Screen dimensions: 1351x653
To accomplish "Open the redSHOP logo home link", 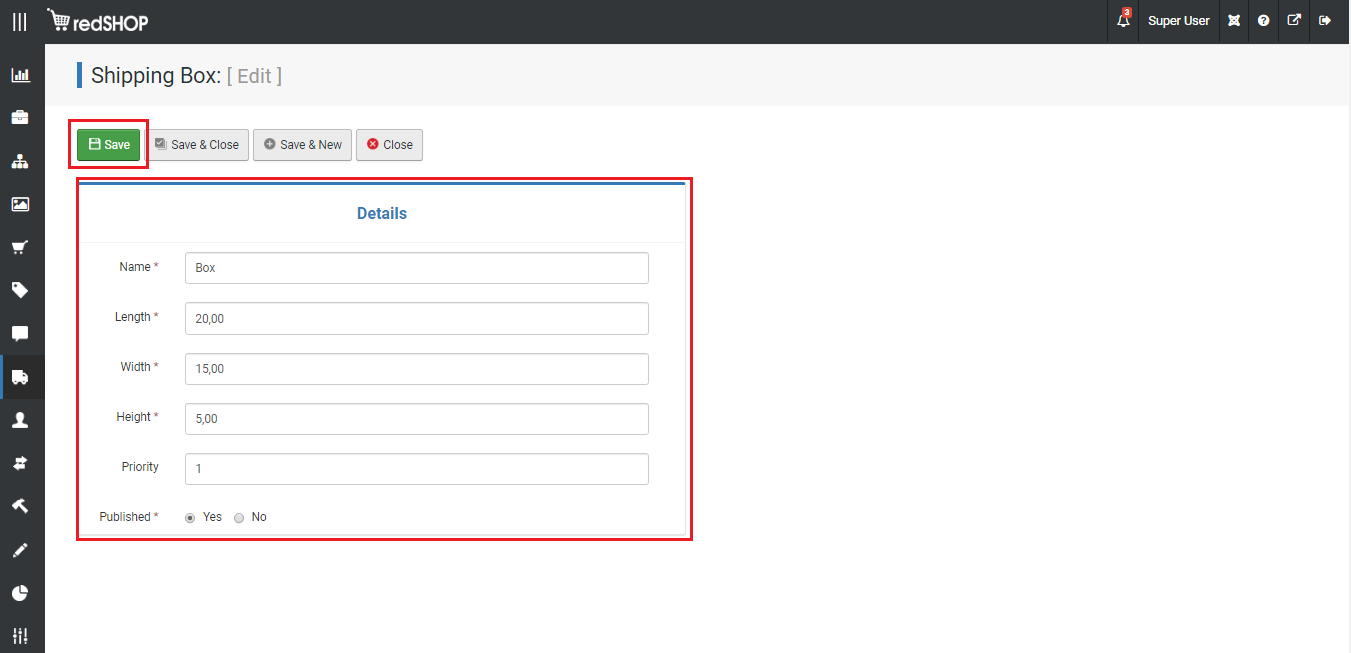I will tap(98, 21).
